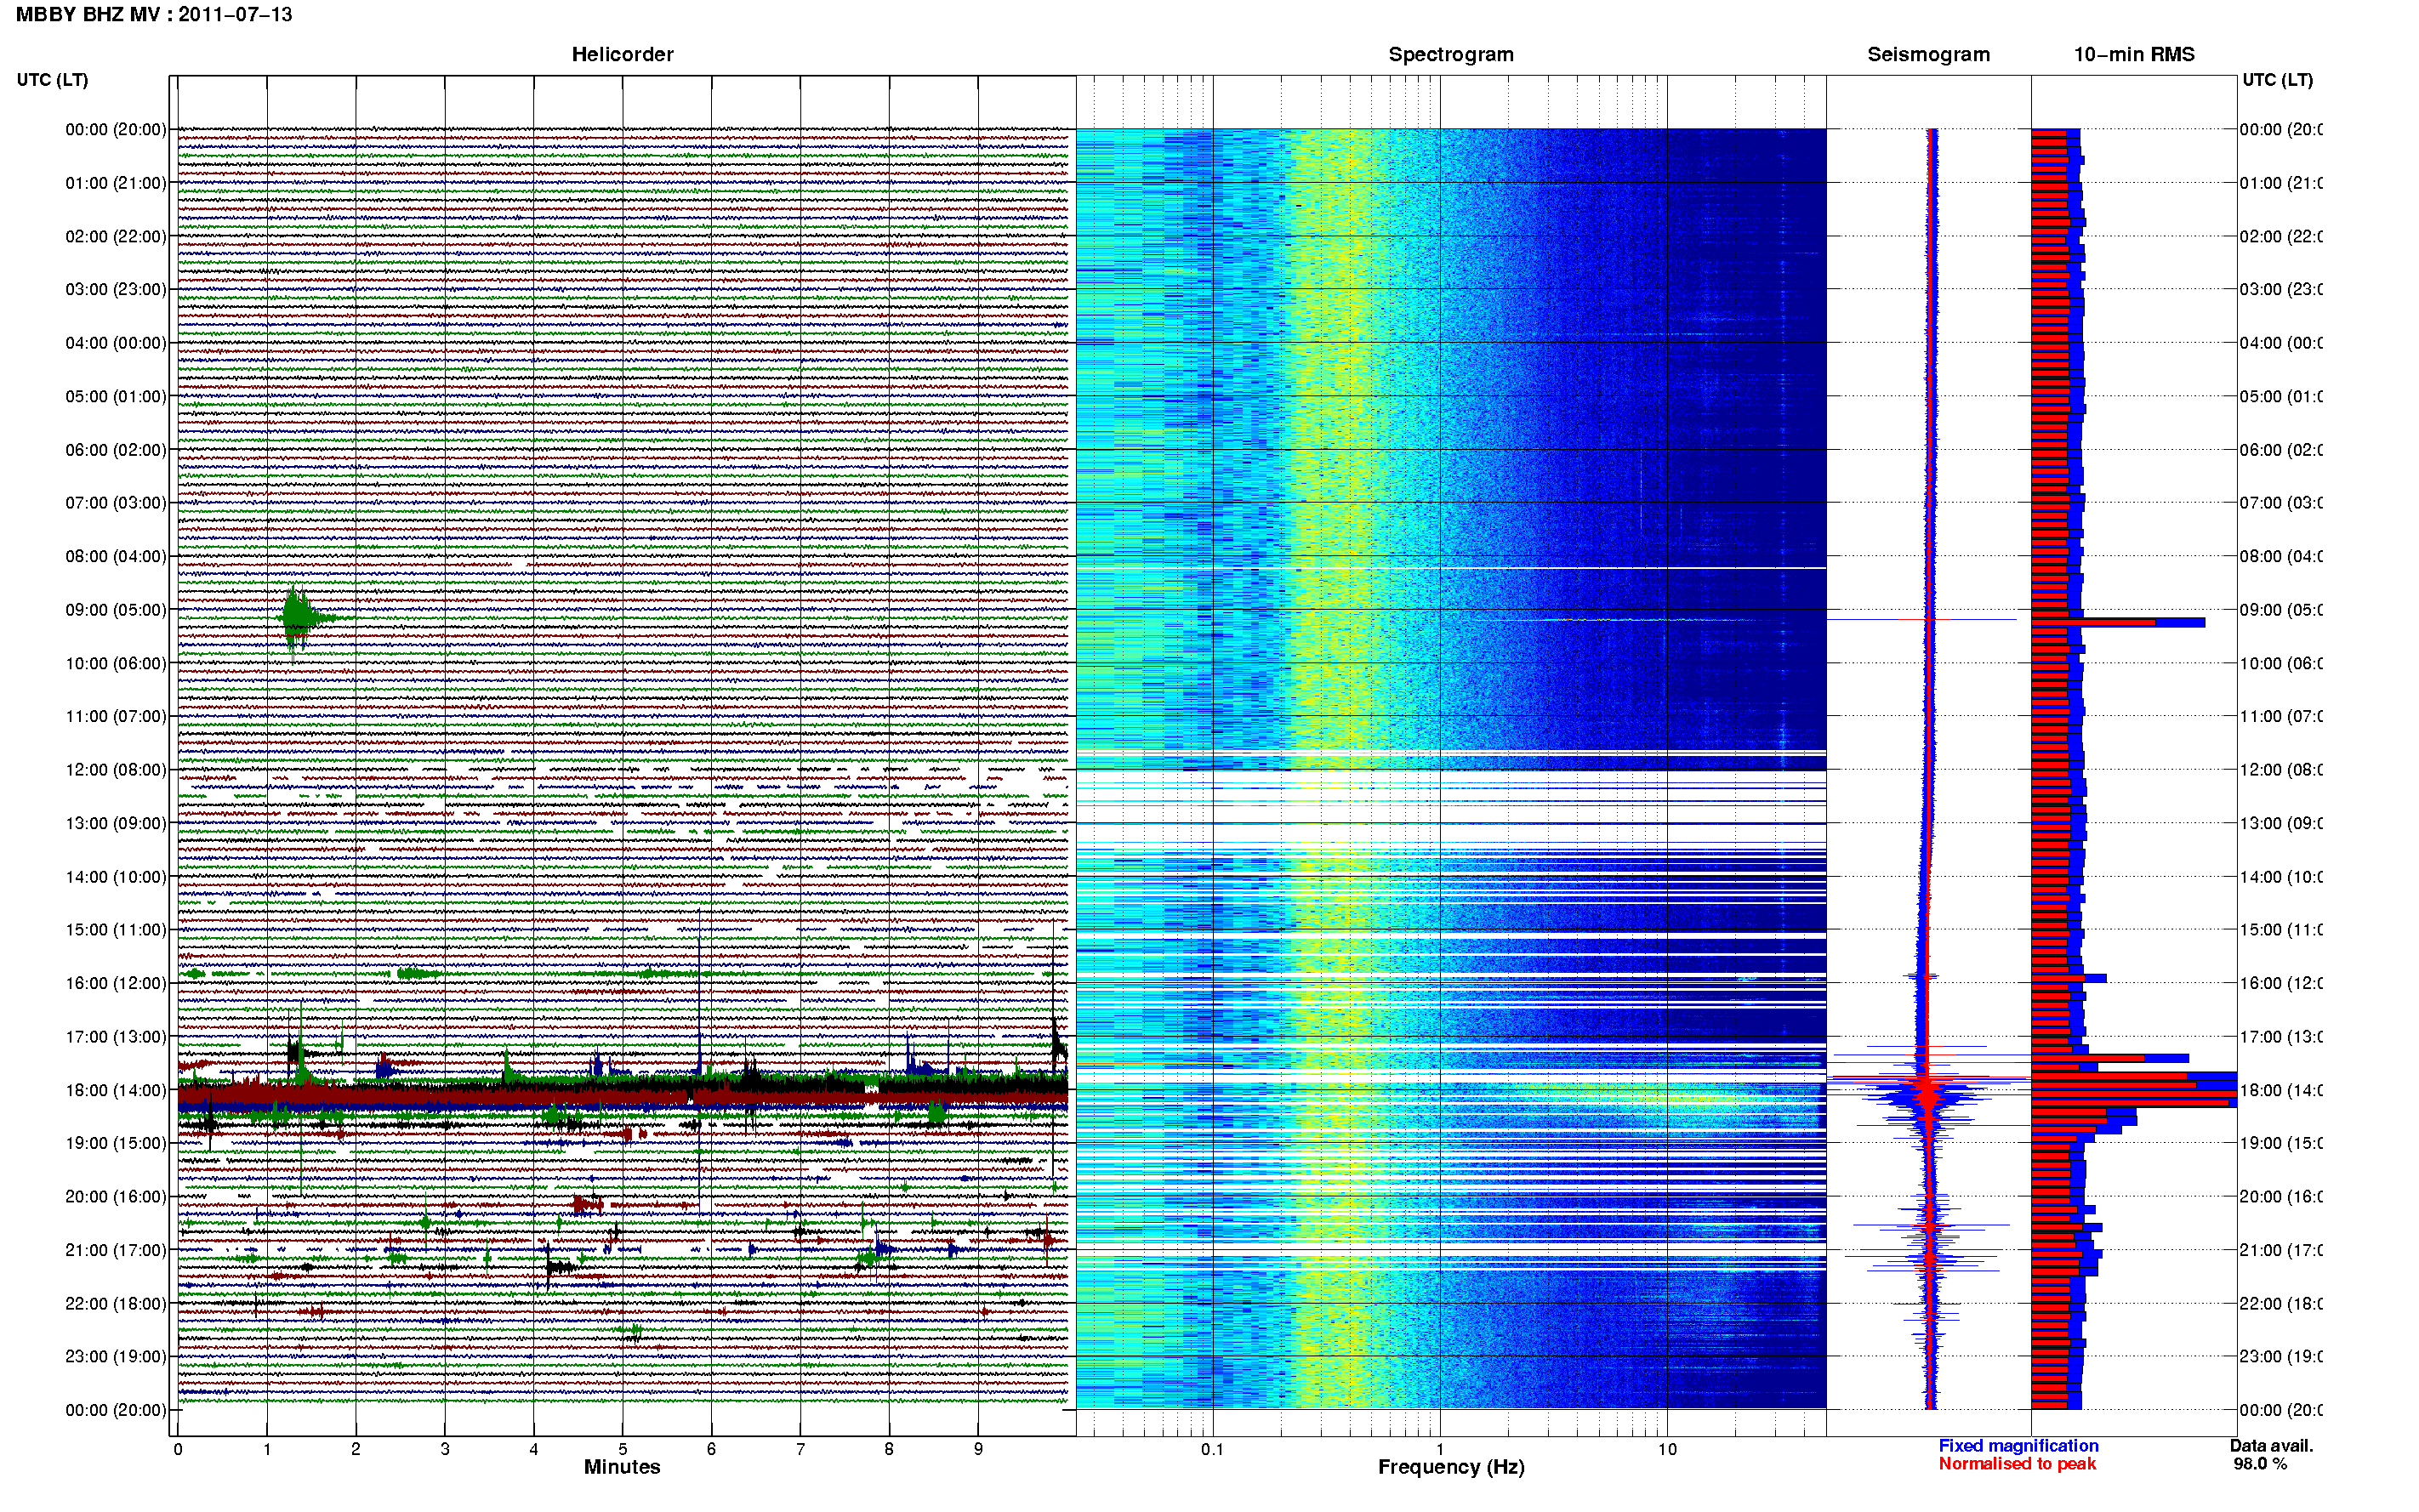This screenshot has height=1512, width=2419.
Task: Click the left time label '03:00 (23:00)'
Action: pos(116,289)
